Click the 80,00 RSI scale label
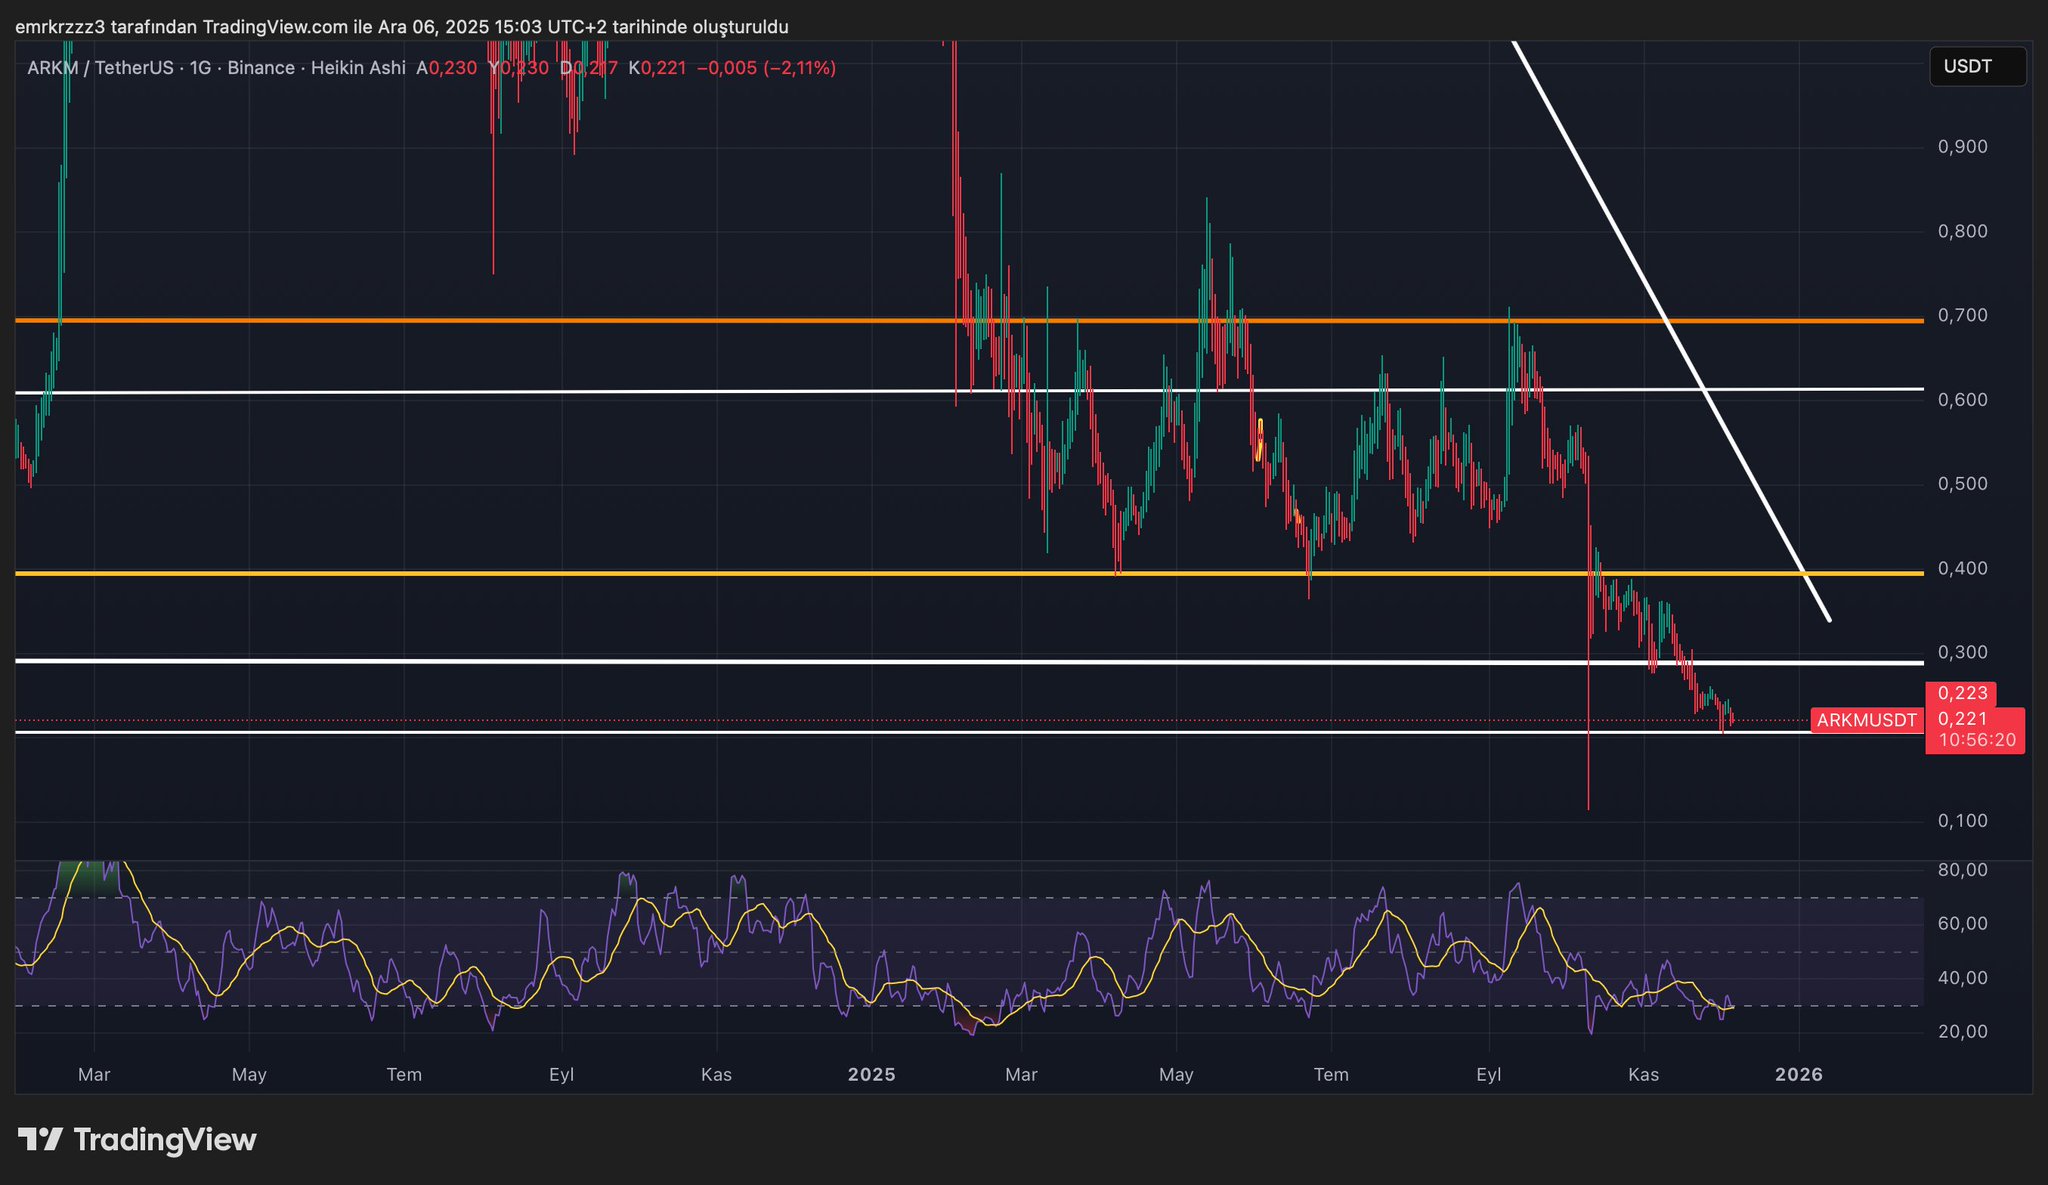This screenshot has width=2048, height=1185. pyautogui.click(x=1962, y=870)
